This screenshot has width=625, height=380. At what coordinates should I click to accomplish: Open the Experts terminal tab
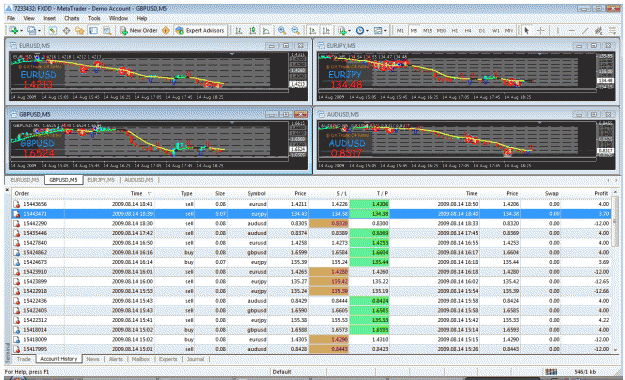click(168, 359)
